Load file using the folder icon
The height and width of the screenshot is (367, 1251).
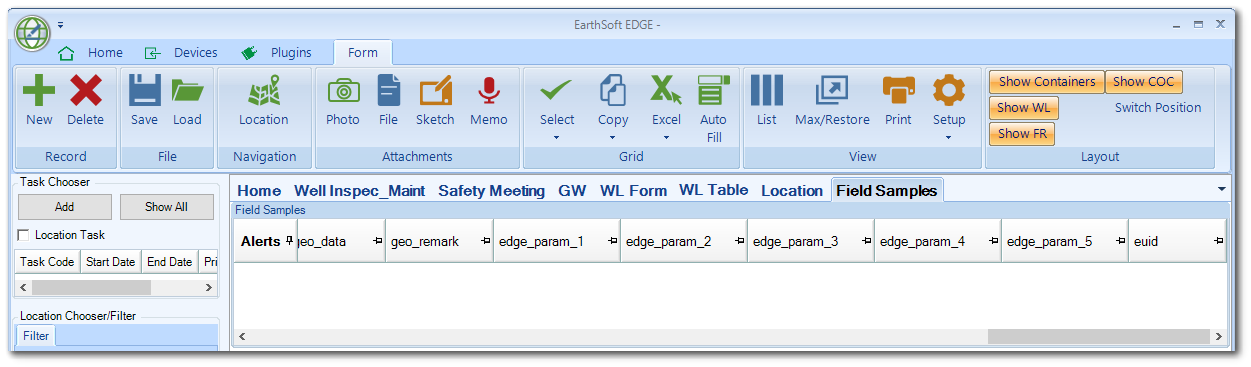pos(187,91)
